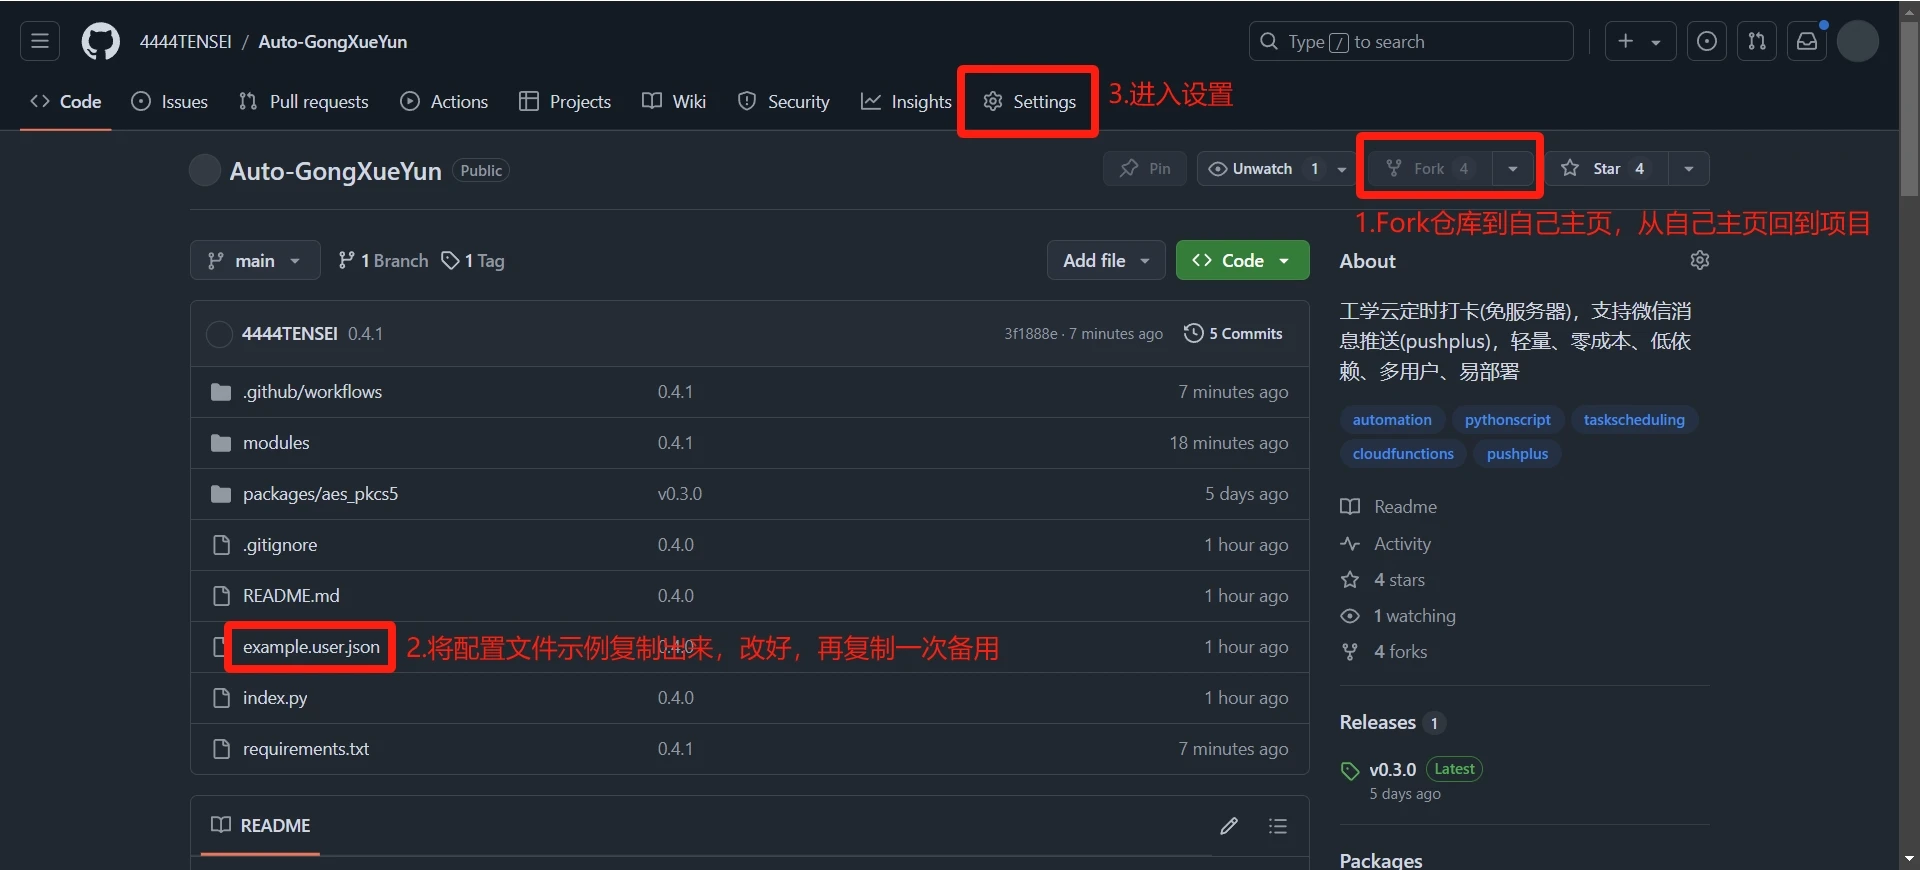Image resolution: width=1920 pixels, height=870 pixels.
Task: Click the commits history clock icon
Action: click(1193, 334)
